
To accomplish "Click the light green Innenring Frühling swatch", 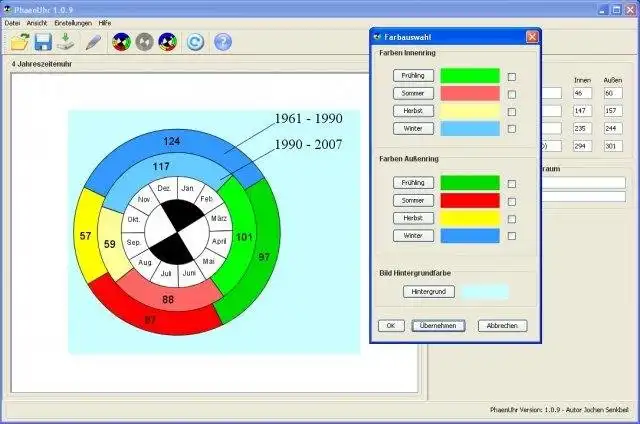I will tap(470, 76).
